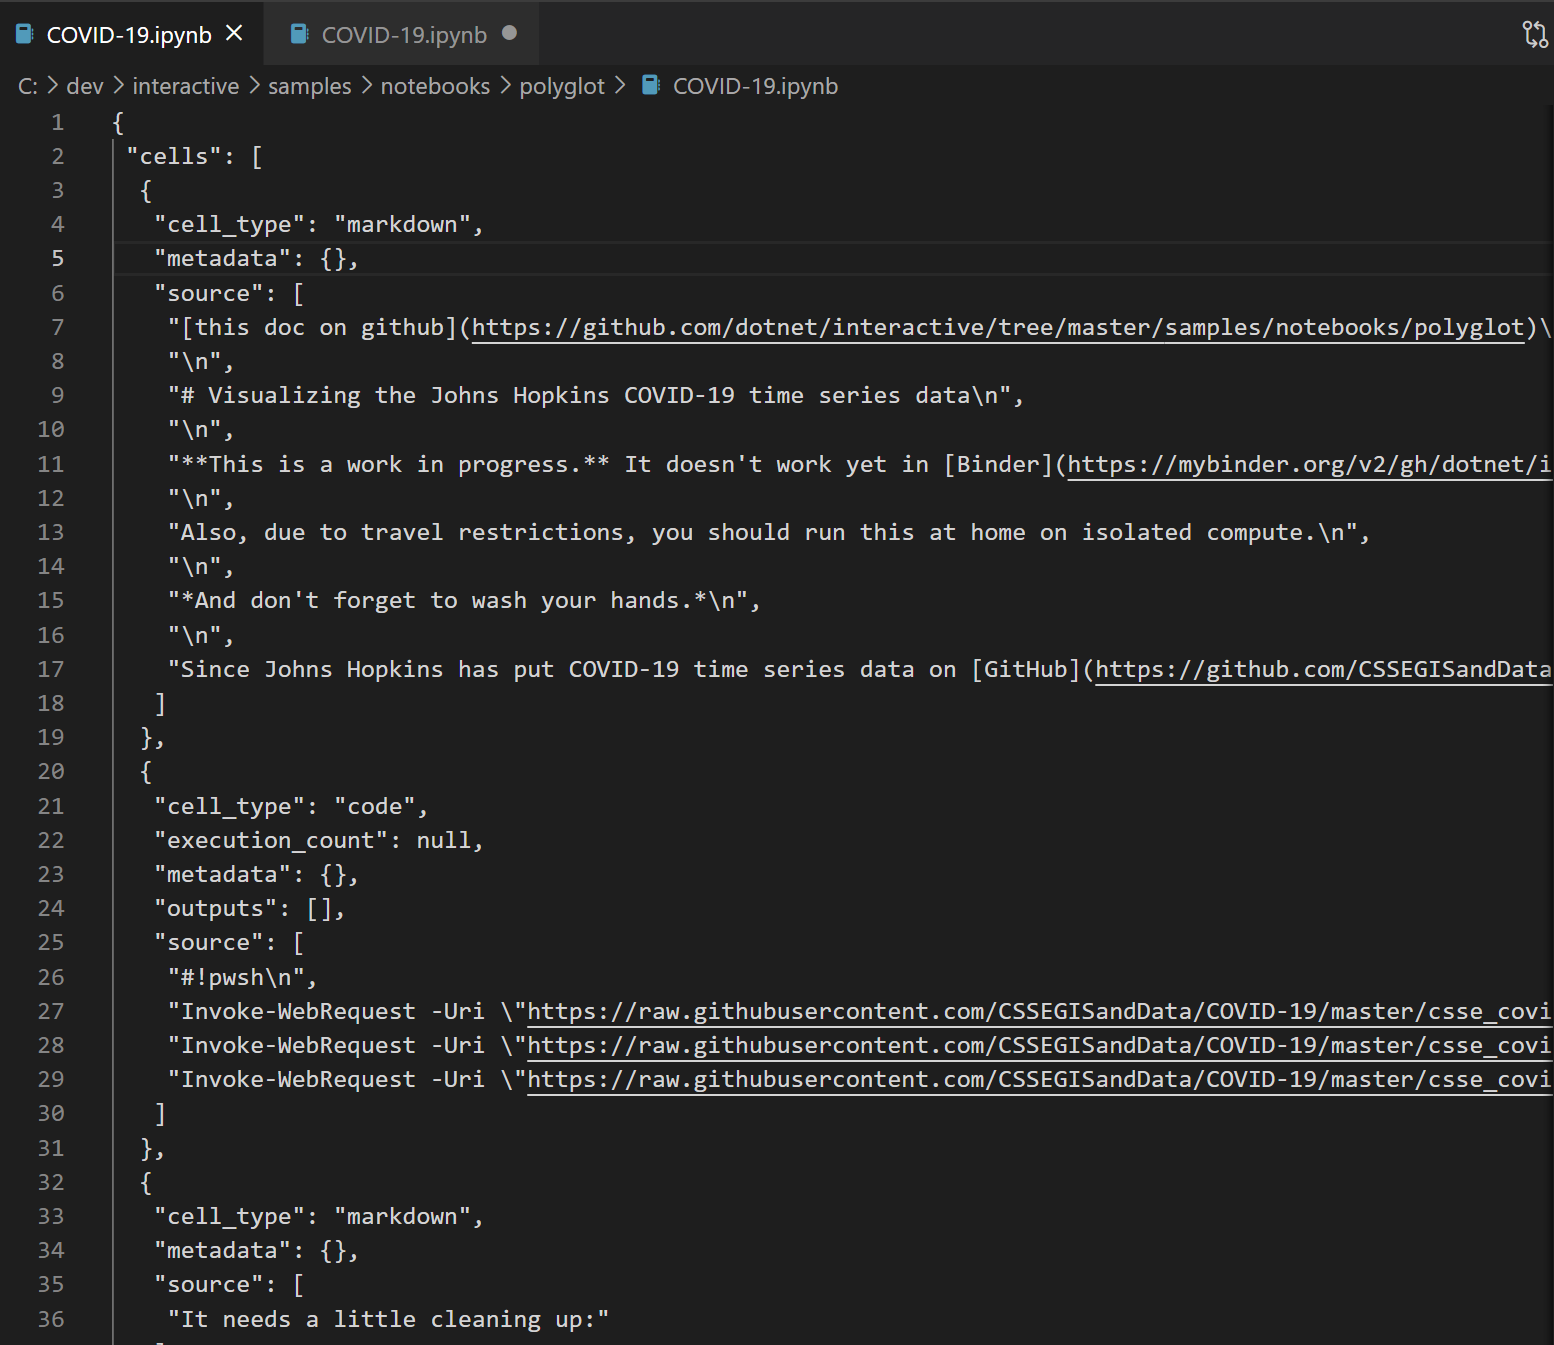
Task: Click the notebook icon in the active COVID-19.ipynb tab
Action: click(23, 33)
